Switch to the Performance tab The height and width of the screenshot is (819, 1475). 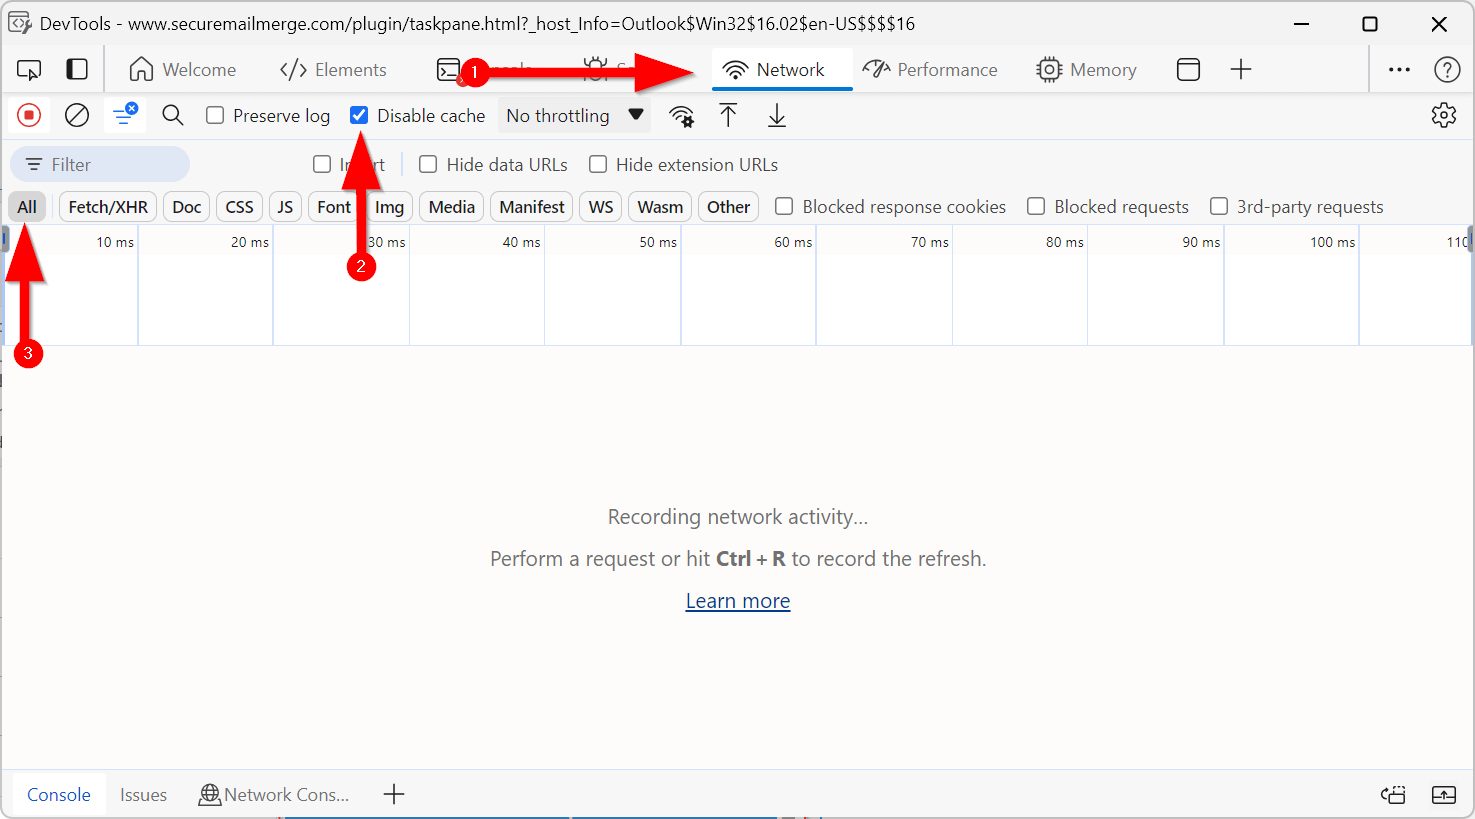click(x=930, y=70)
